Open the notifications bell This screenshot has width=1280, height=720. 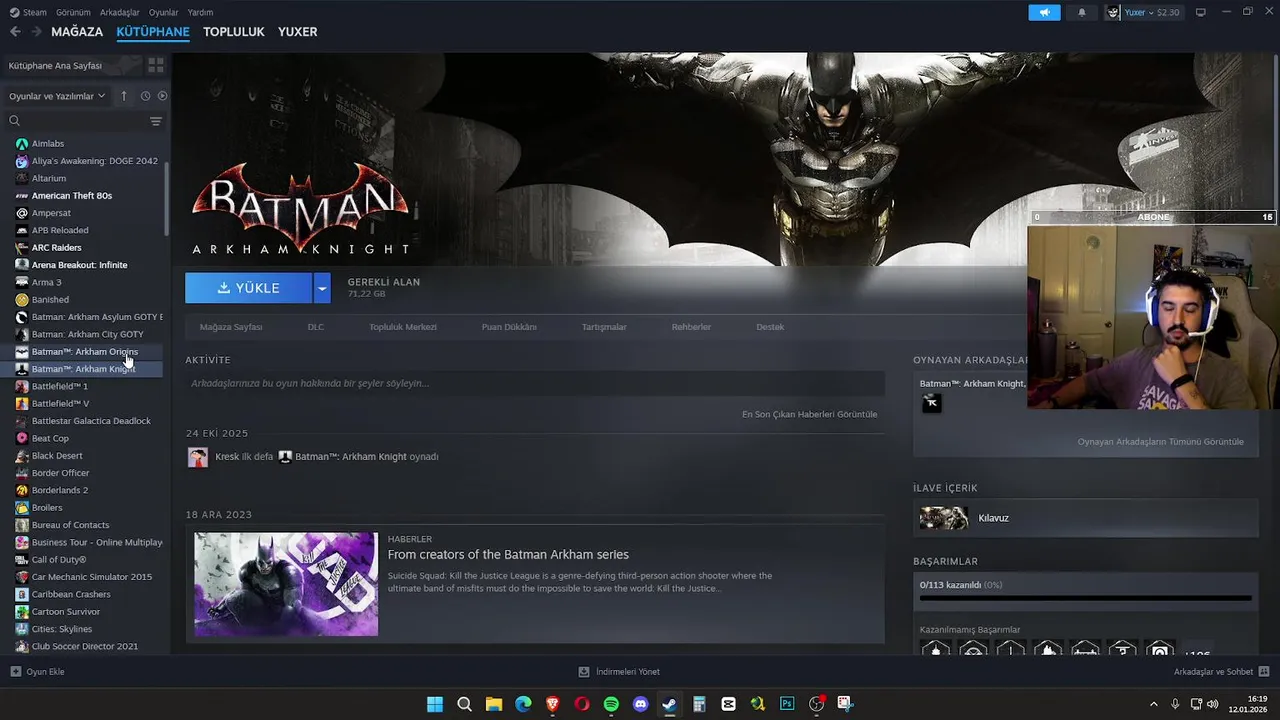pyautogui.click(x=1081, y=12)
